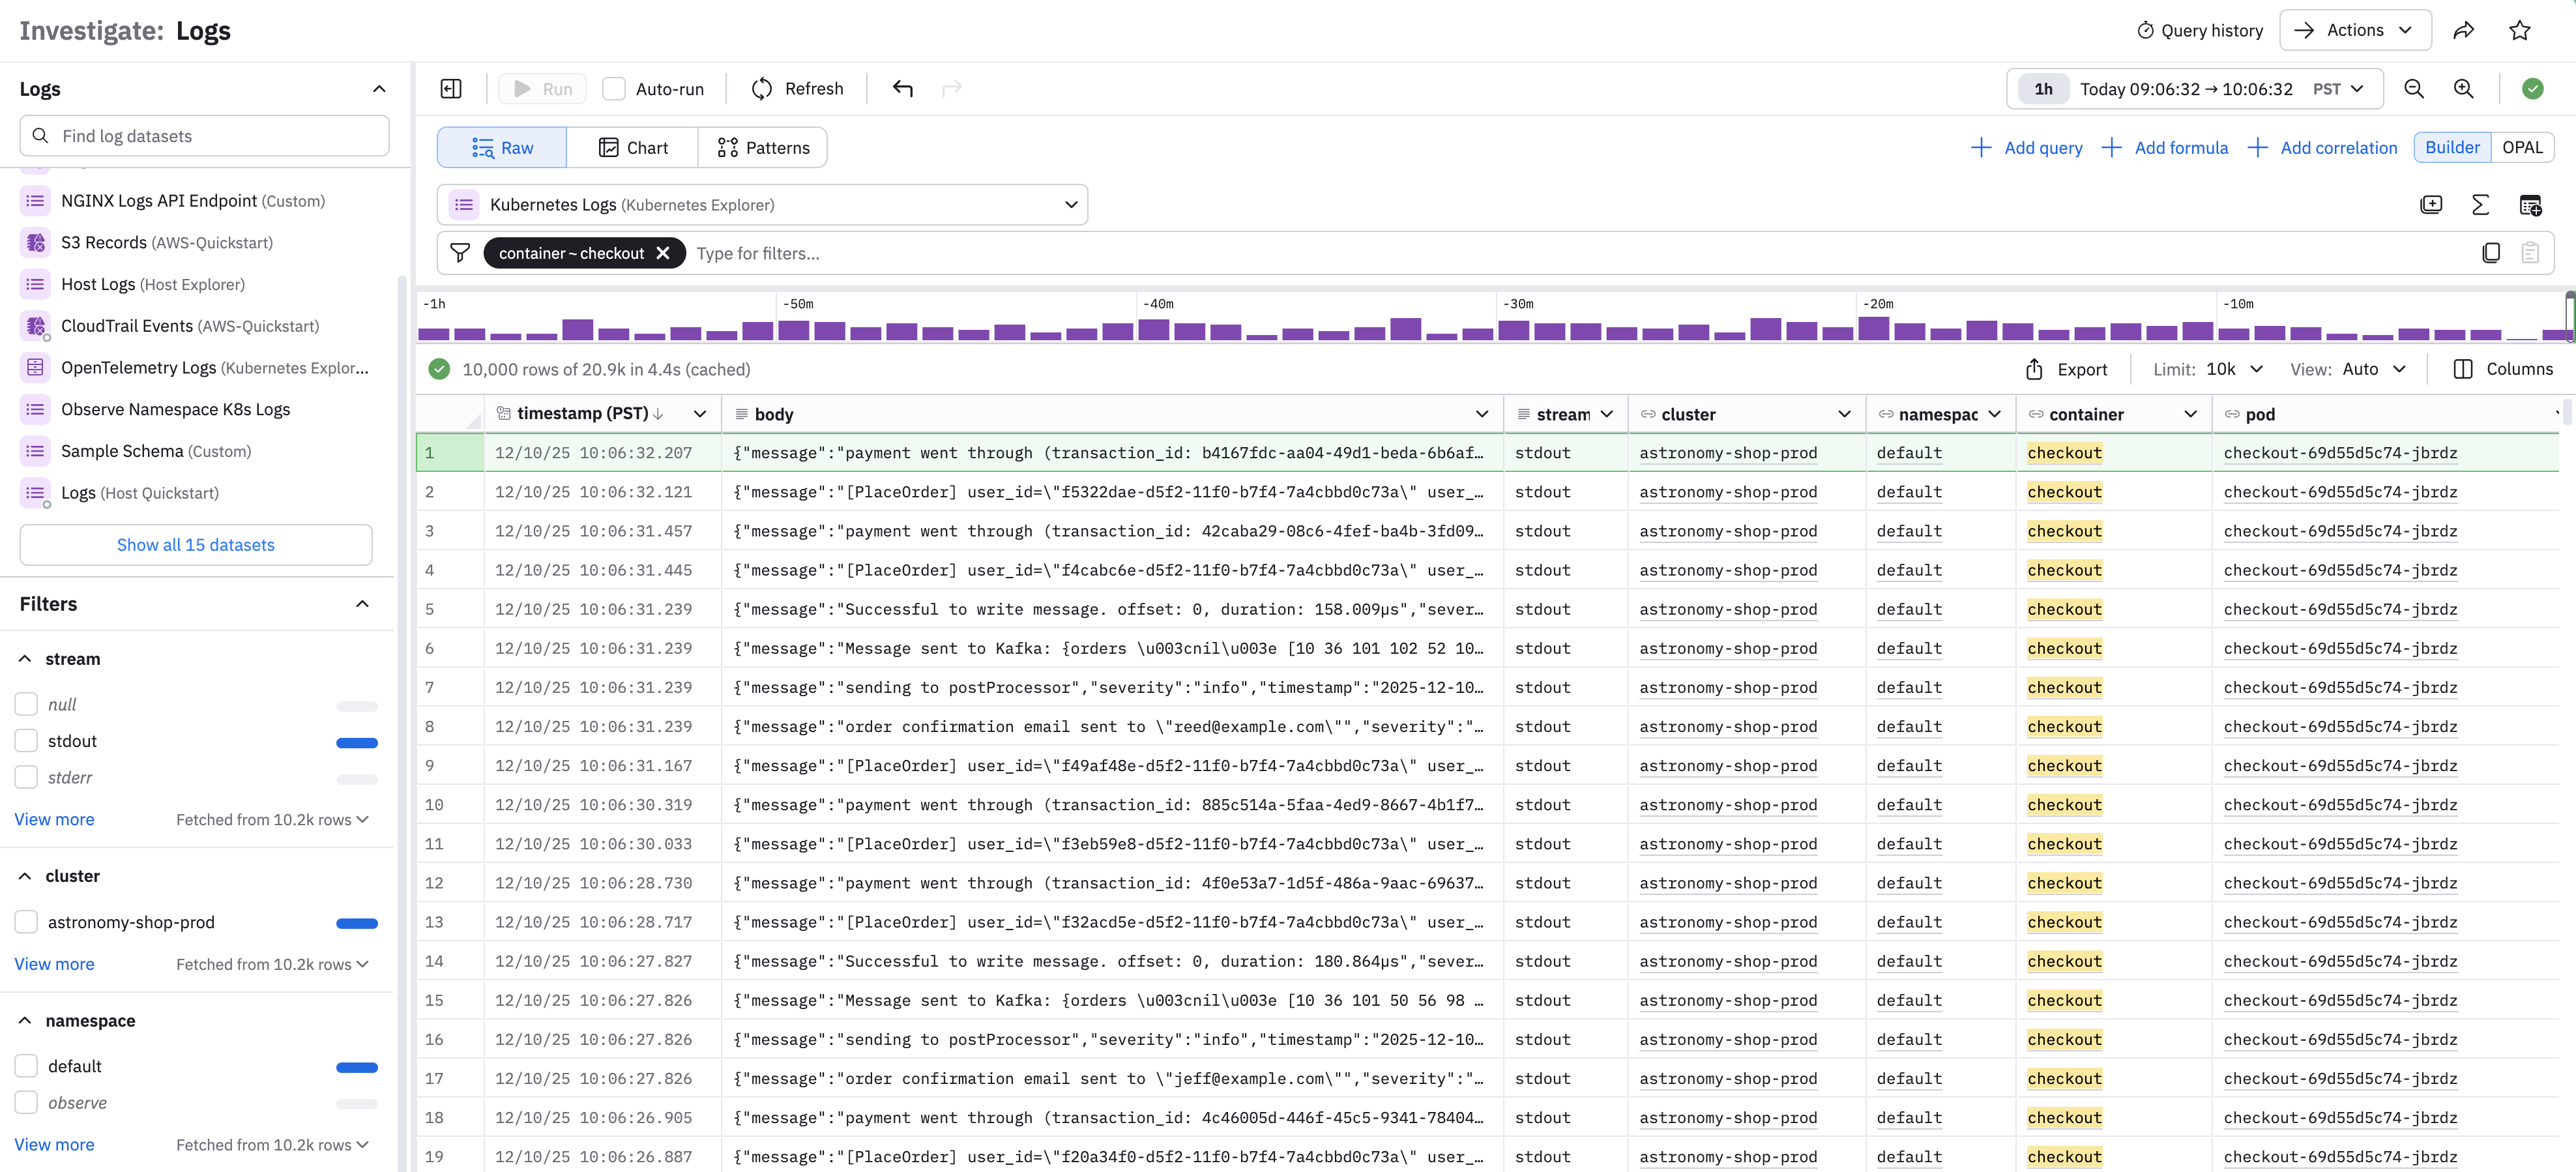This screenshot has height=1172, width=2576.
Task: Remove the container~checkout filter chip
Action: click(x=663, y=253)
